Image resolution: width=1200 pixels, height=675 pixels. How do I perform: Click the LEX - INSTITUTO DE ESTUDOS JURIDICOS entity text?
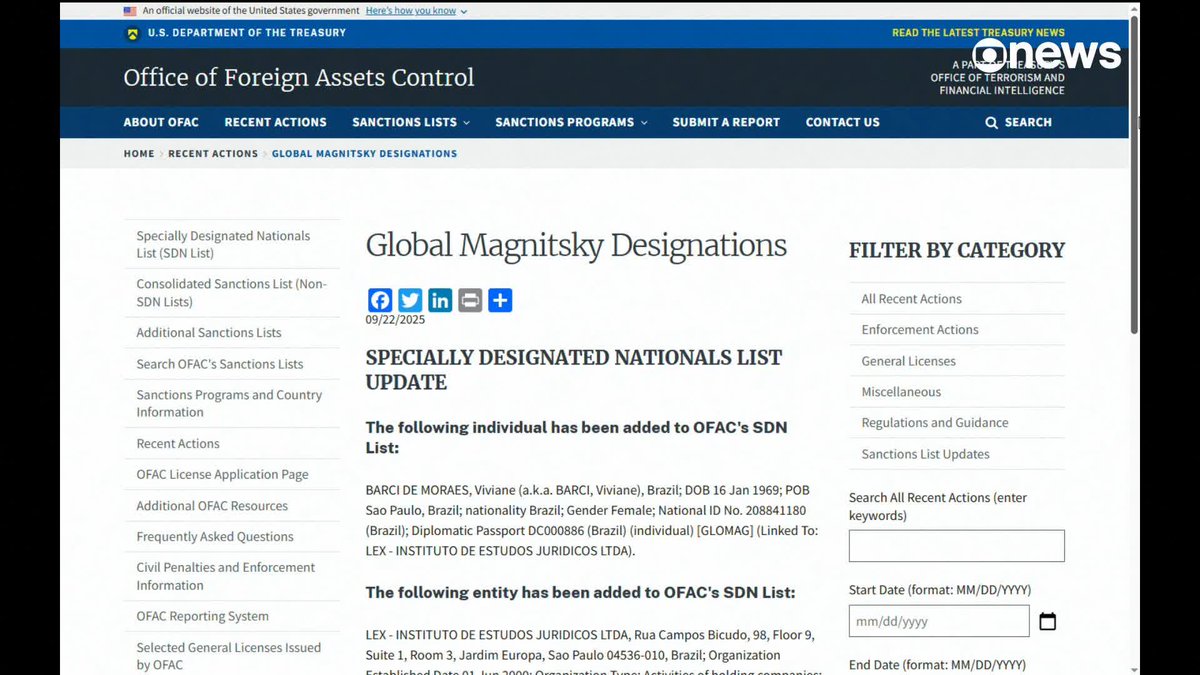tap(592, 655)
